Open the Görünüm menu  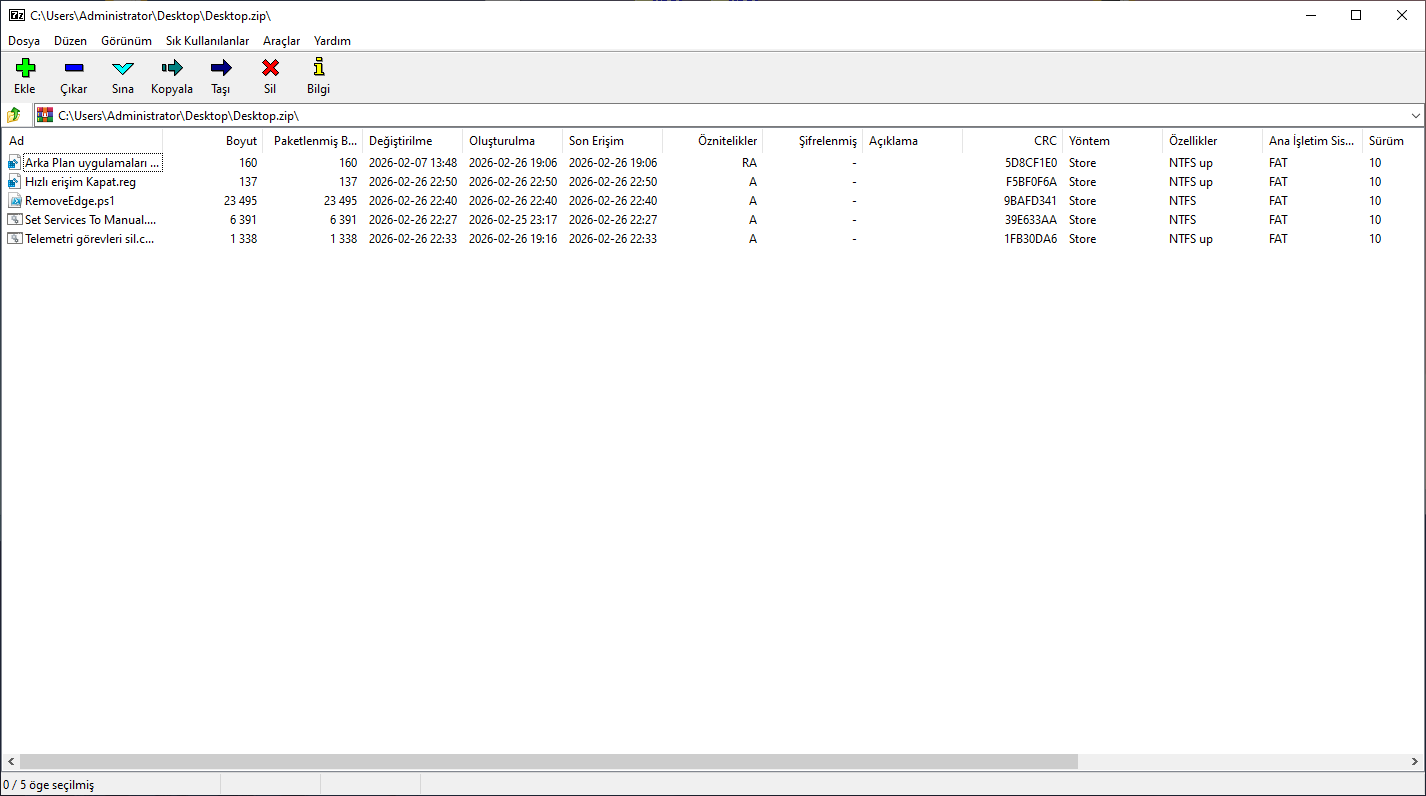point(127,41)
